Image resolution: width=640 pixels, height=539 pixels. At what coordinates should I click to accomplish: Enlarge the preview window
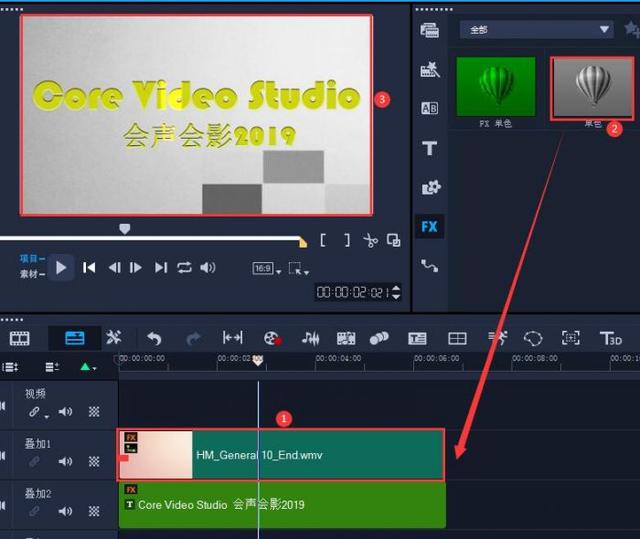(x=393, y=240)
